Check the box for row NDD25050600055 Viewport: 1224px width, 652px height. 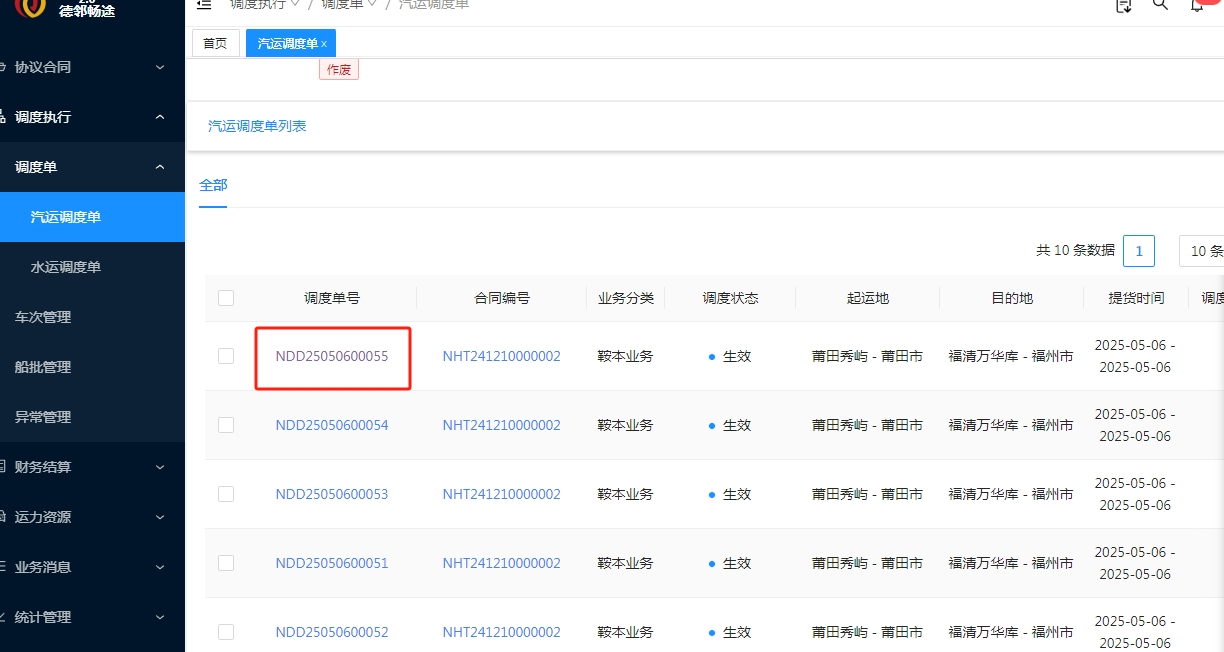226,356
